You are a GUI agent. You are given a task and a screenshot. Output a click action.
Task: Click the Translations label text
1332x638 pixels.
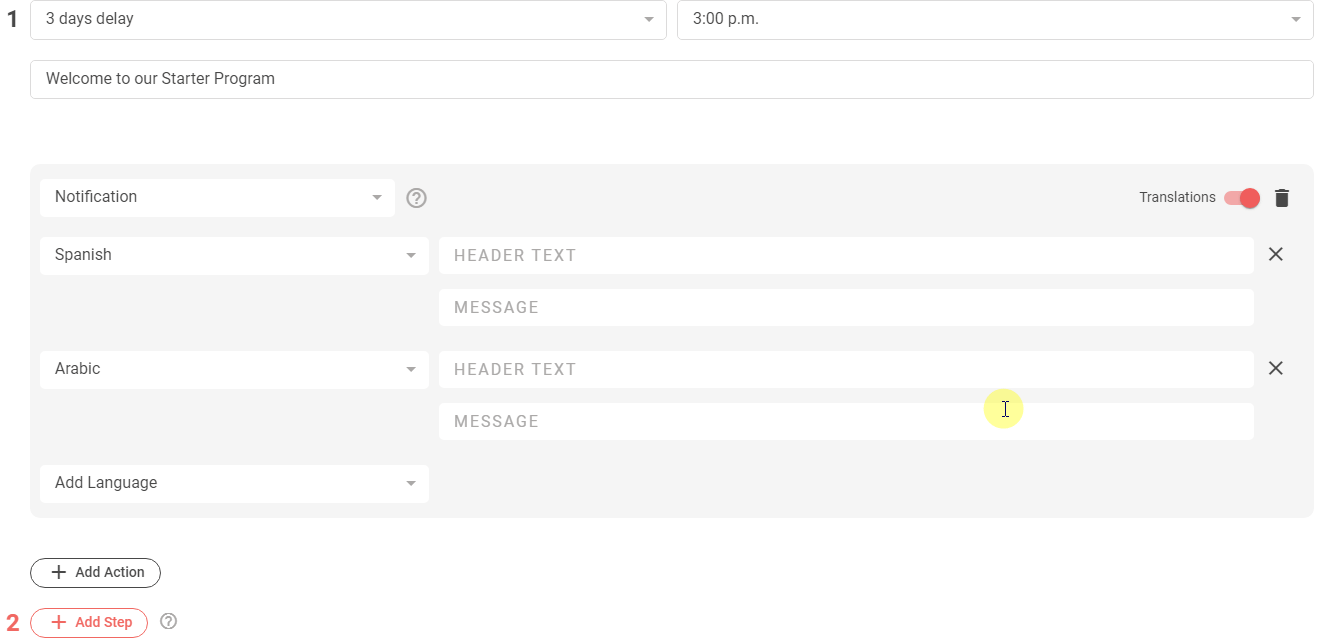tap(1176, 198)
